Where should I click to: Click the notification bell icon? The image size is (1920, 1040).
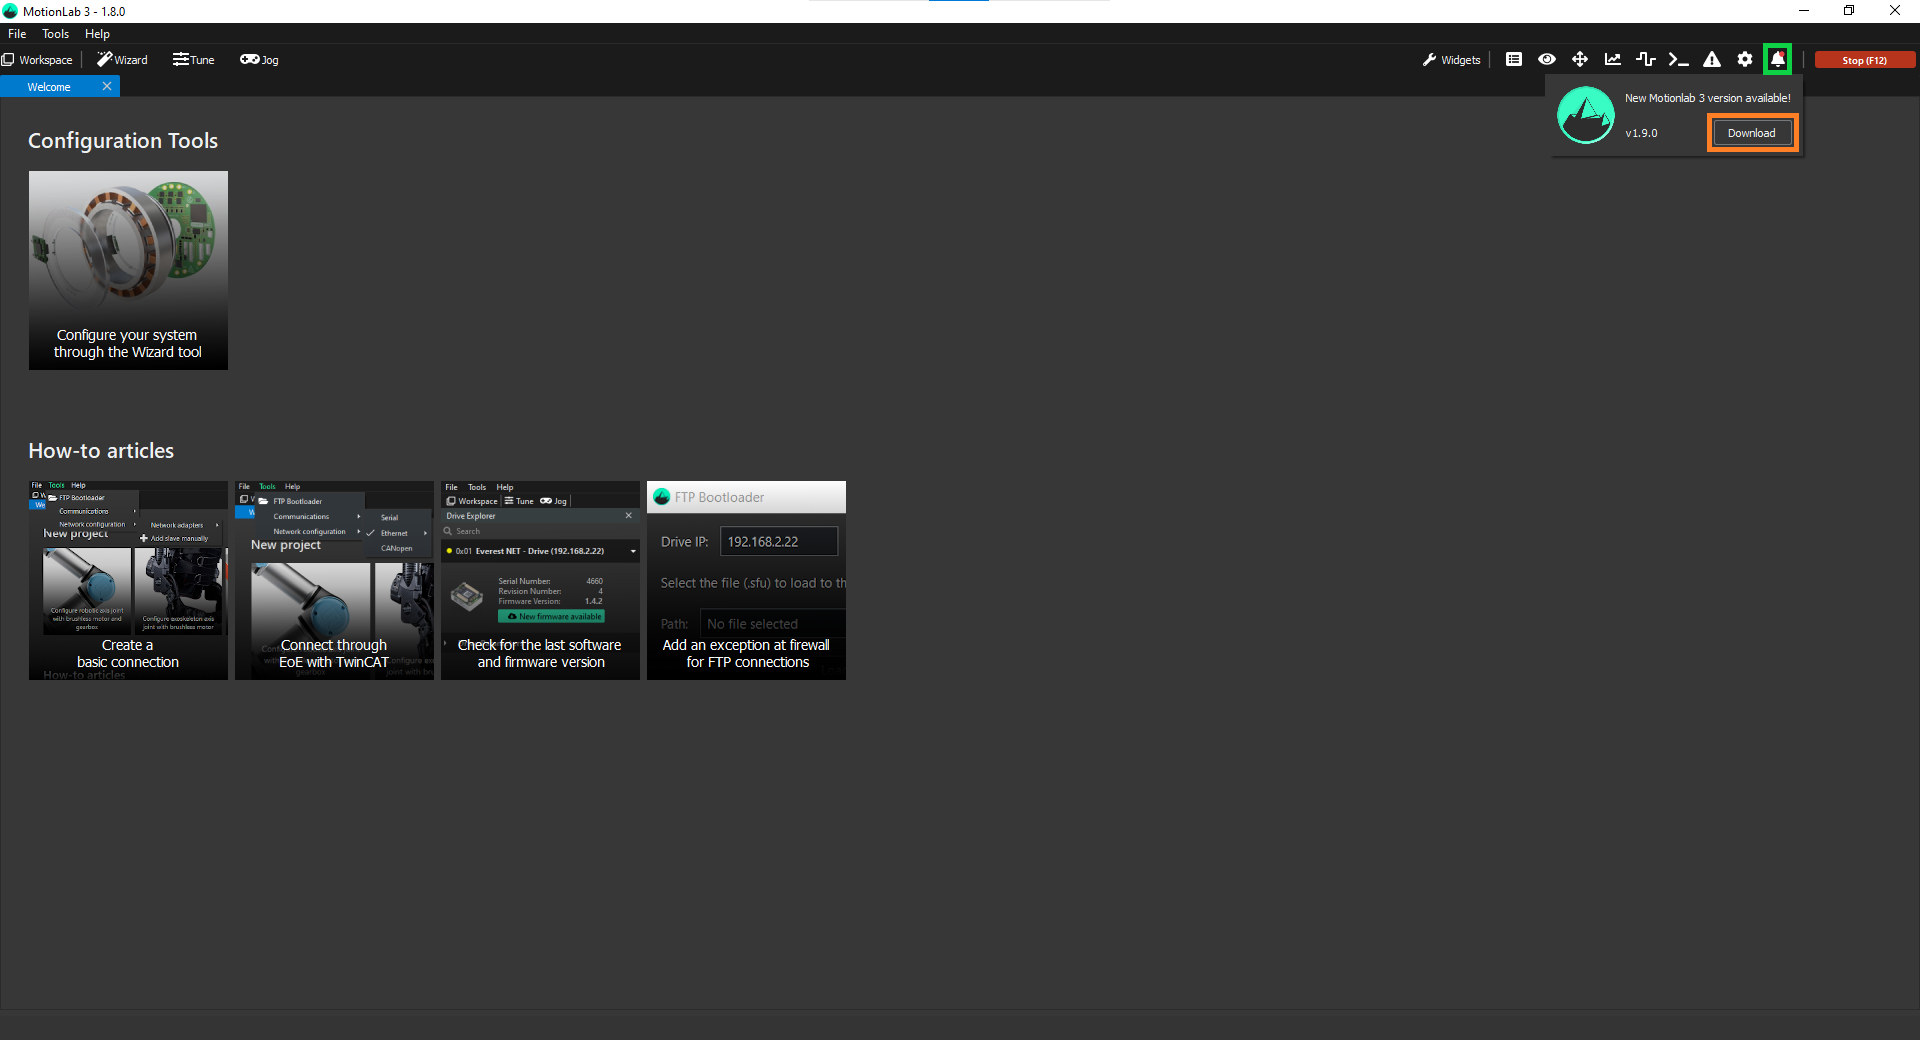point(1778,60)
